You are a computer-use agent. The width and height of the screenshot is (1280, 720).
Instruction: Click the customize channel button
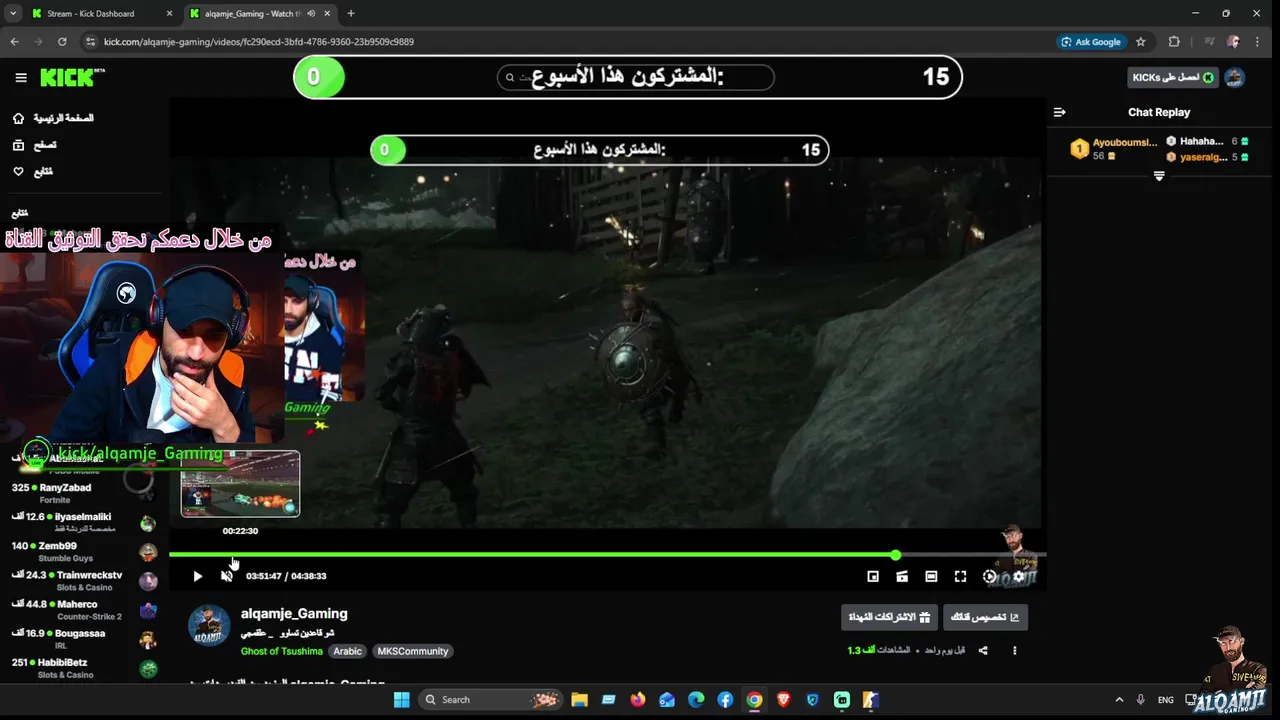(x=985, y=617)
